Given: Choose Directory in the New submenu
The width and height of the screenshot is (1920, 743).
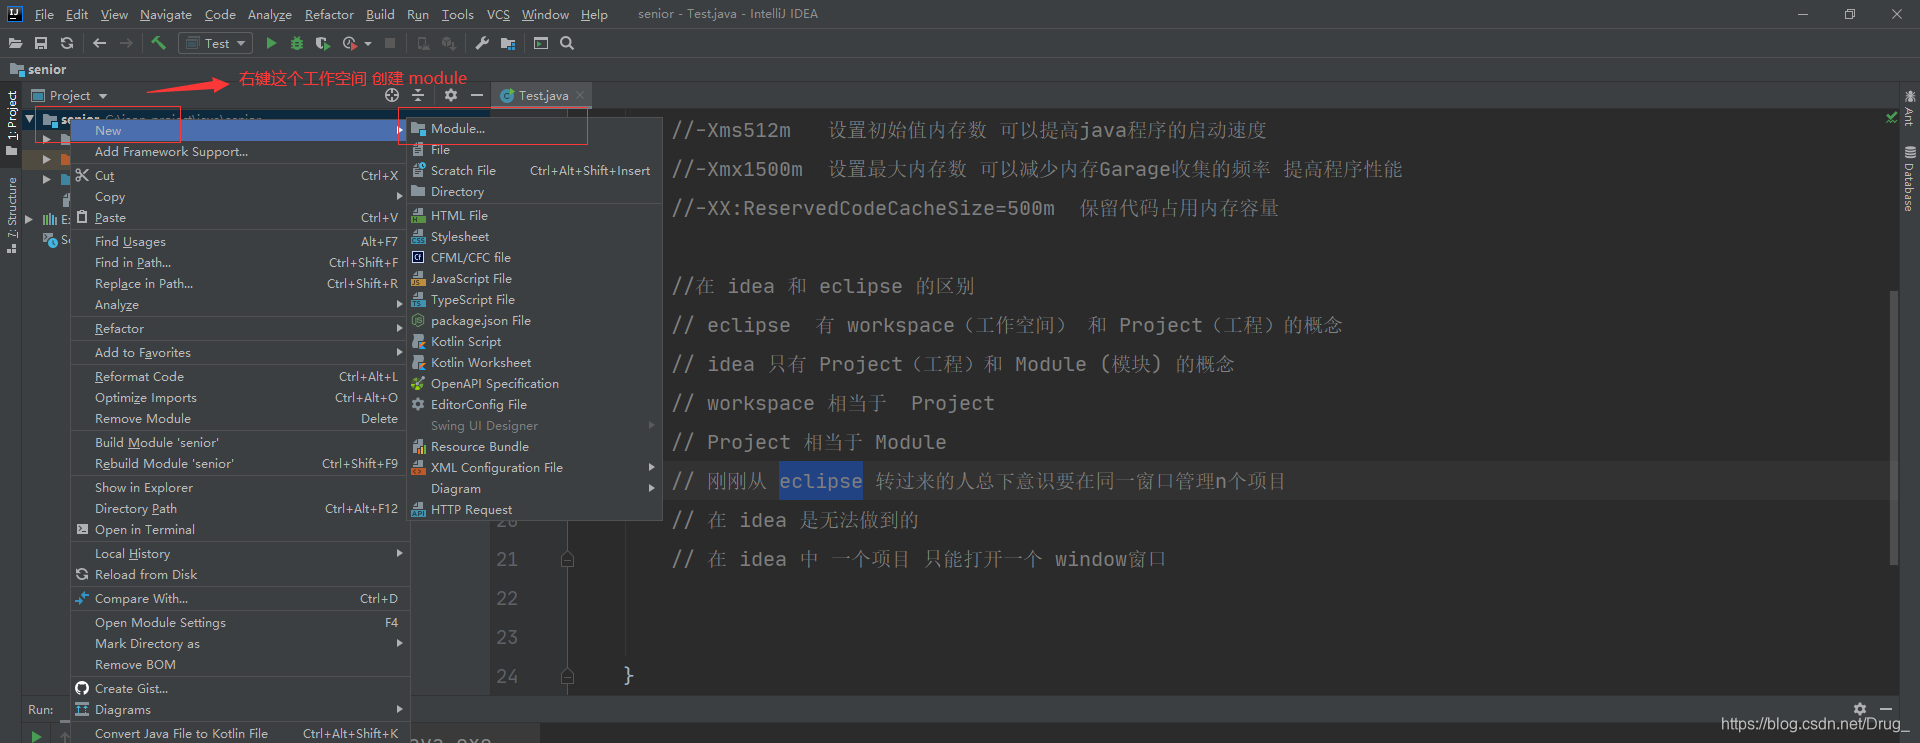Looking at the screenshot, I should click(x=534, y=192).
